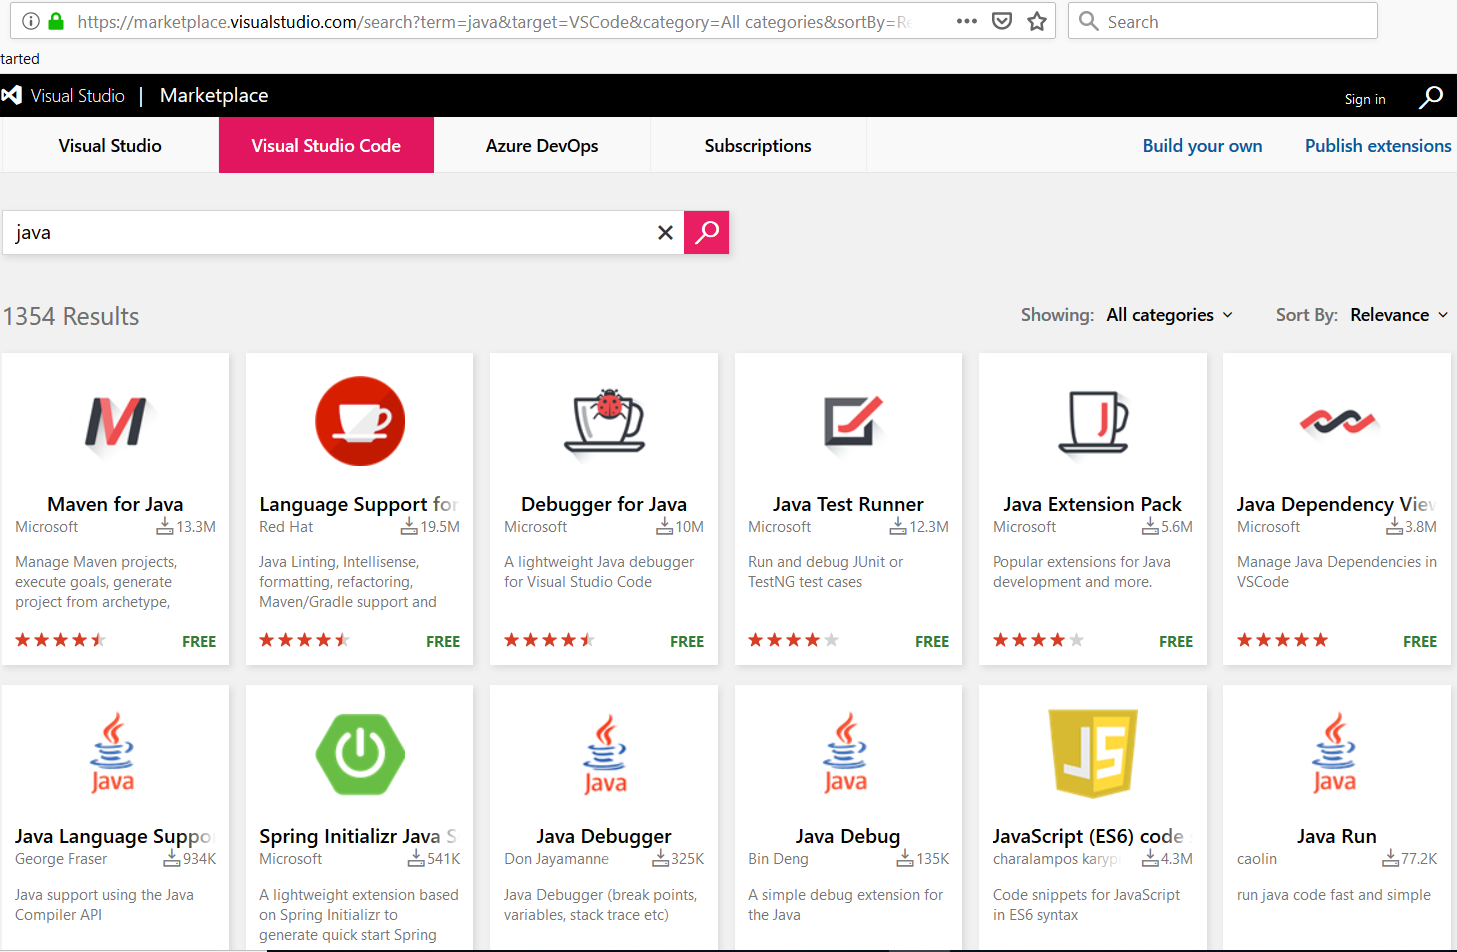Click the 1354 Results text
This screenshot has height=952, width=1457.
coord(71,316)
